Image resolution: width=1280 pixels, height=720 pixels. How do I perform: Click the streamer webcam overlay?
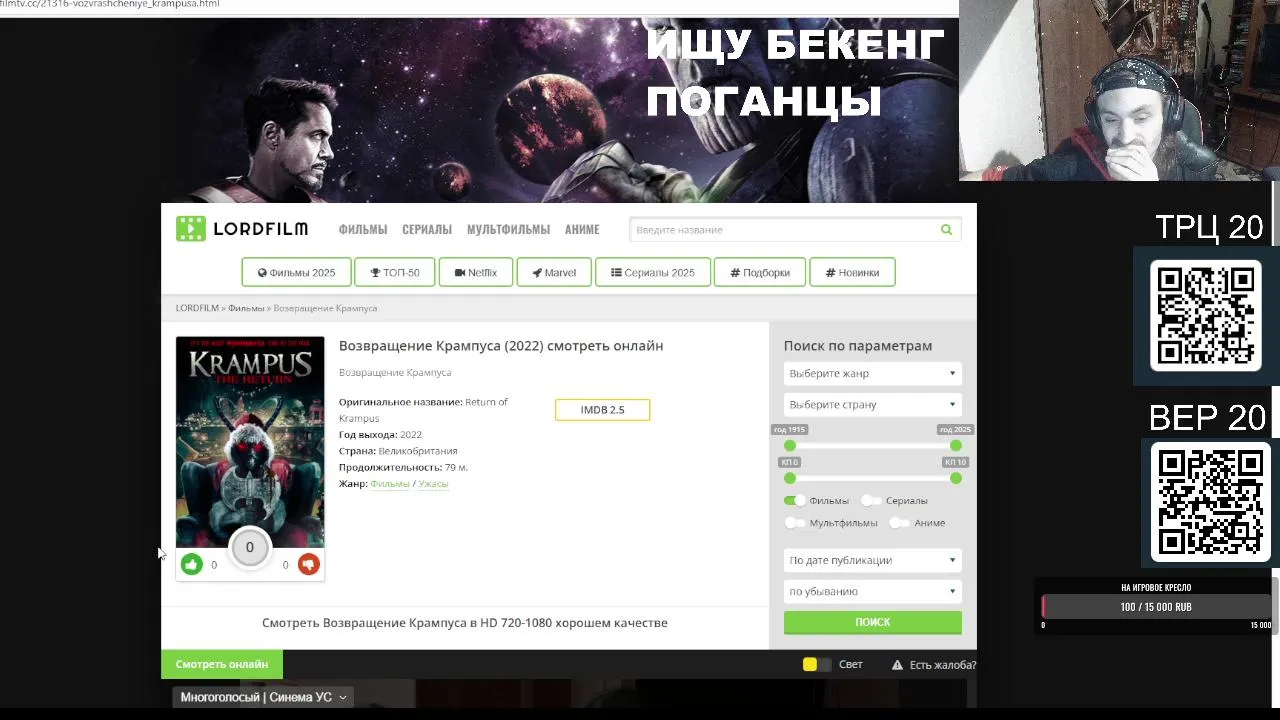(1119, 90)
